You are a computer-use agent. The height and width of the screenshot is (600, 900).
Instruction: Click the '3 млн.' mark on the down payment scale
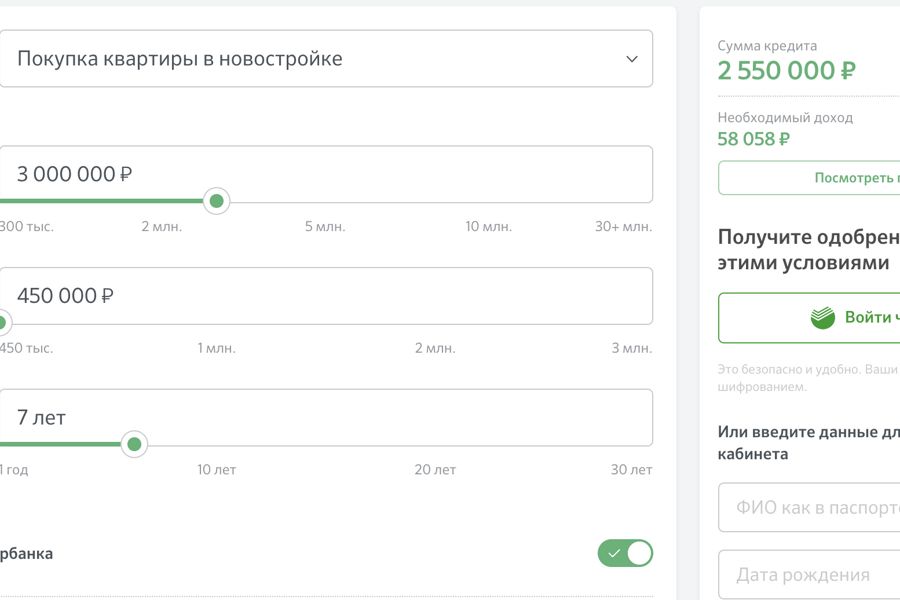pyautogui.click(x=631, y=349)
